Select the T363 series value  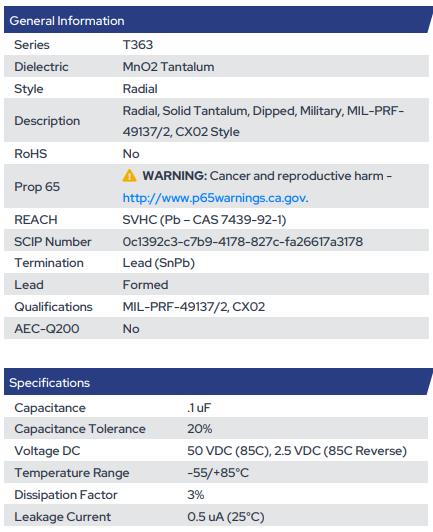pos(138,45)
